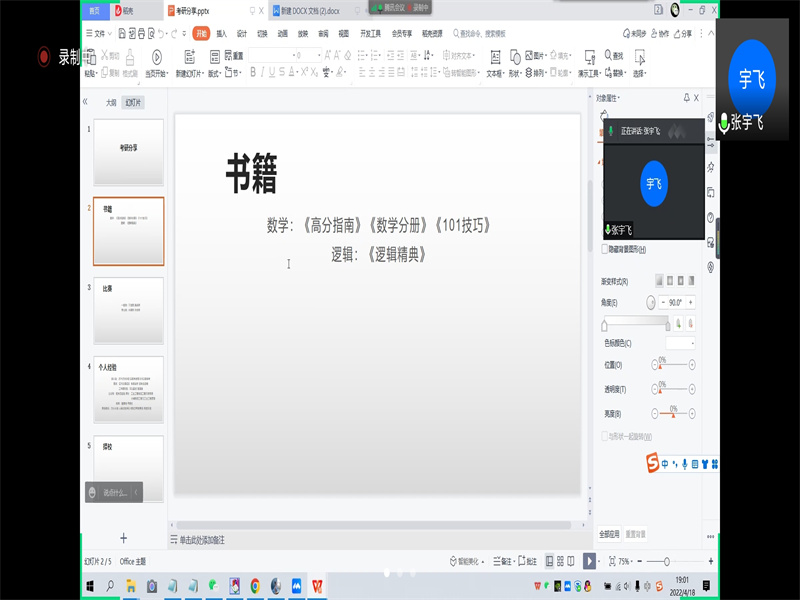Insert a 文本框 text box
Screen dimensions: 800x600
pyautogui.click(x=493, y=57)
